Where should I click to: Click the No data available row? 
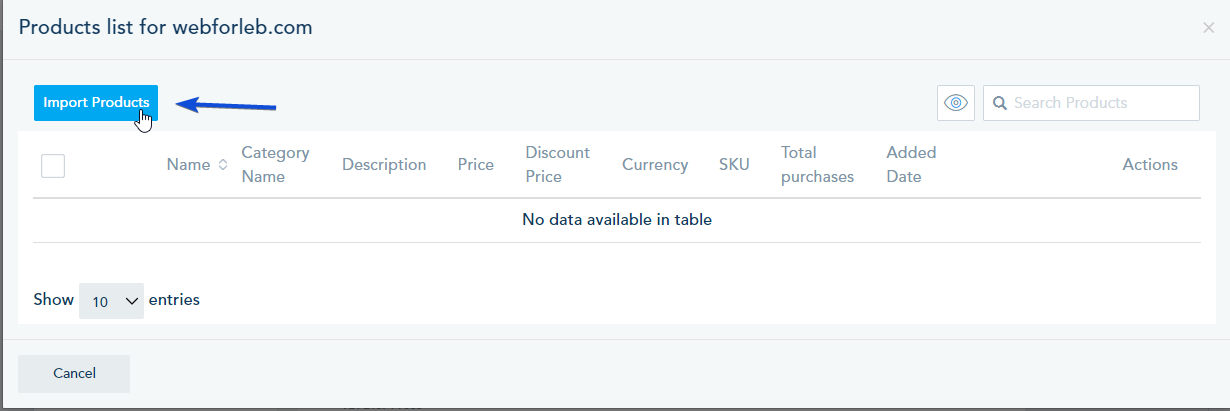coord(617,220)
